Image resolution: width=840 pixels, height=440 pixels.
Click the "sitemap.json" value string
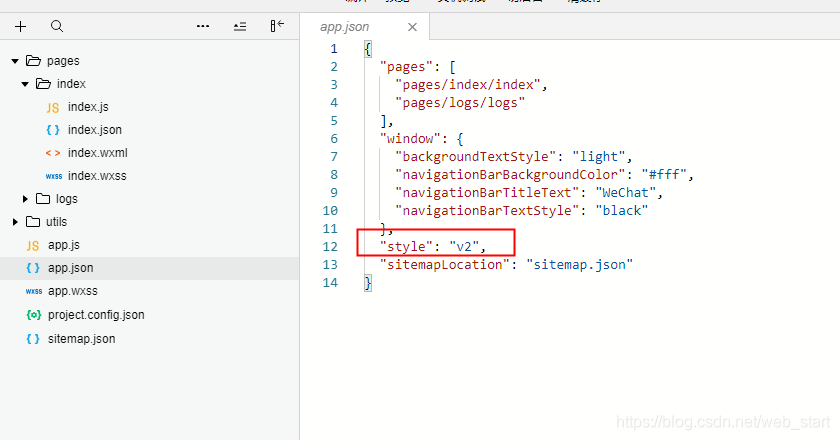pos(579,265)
